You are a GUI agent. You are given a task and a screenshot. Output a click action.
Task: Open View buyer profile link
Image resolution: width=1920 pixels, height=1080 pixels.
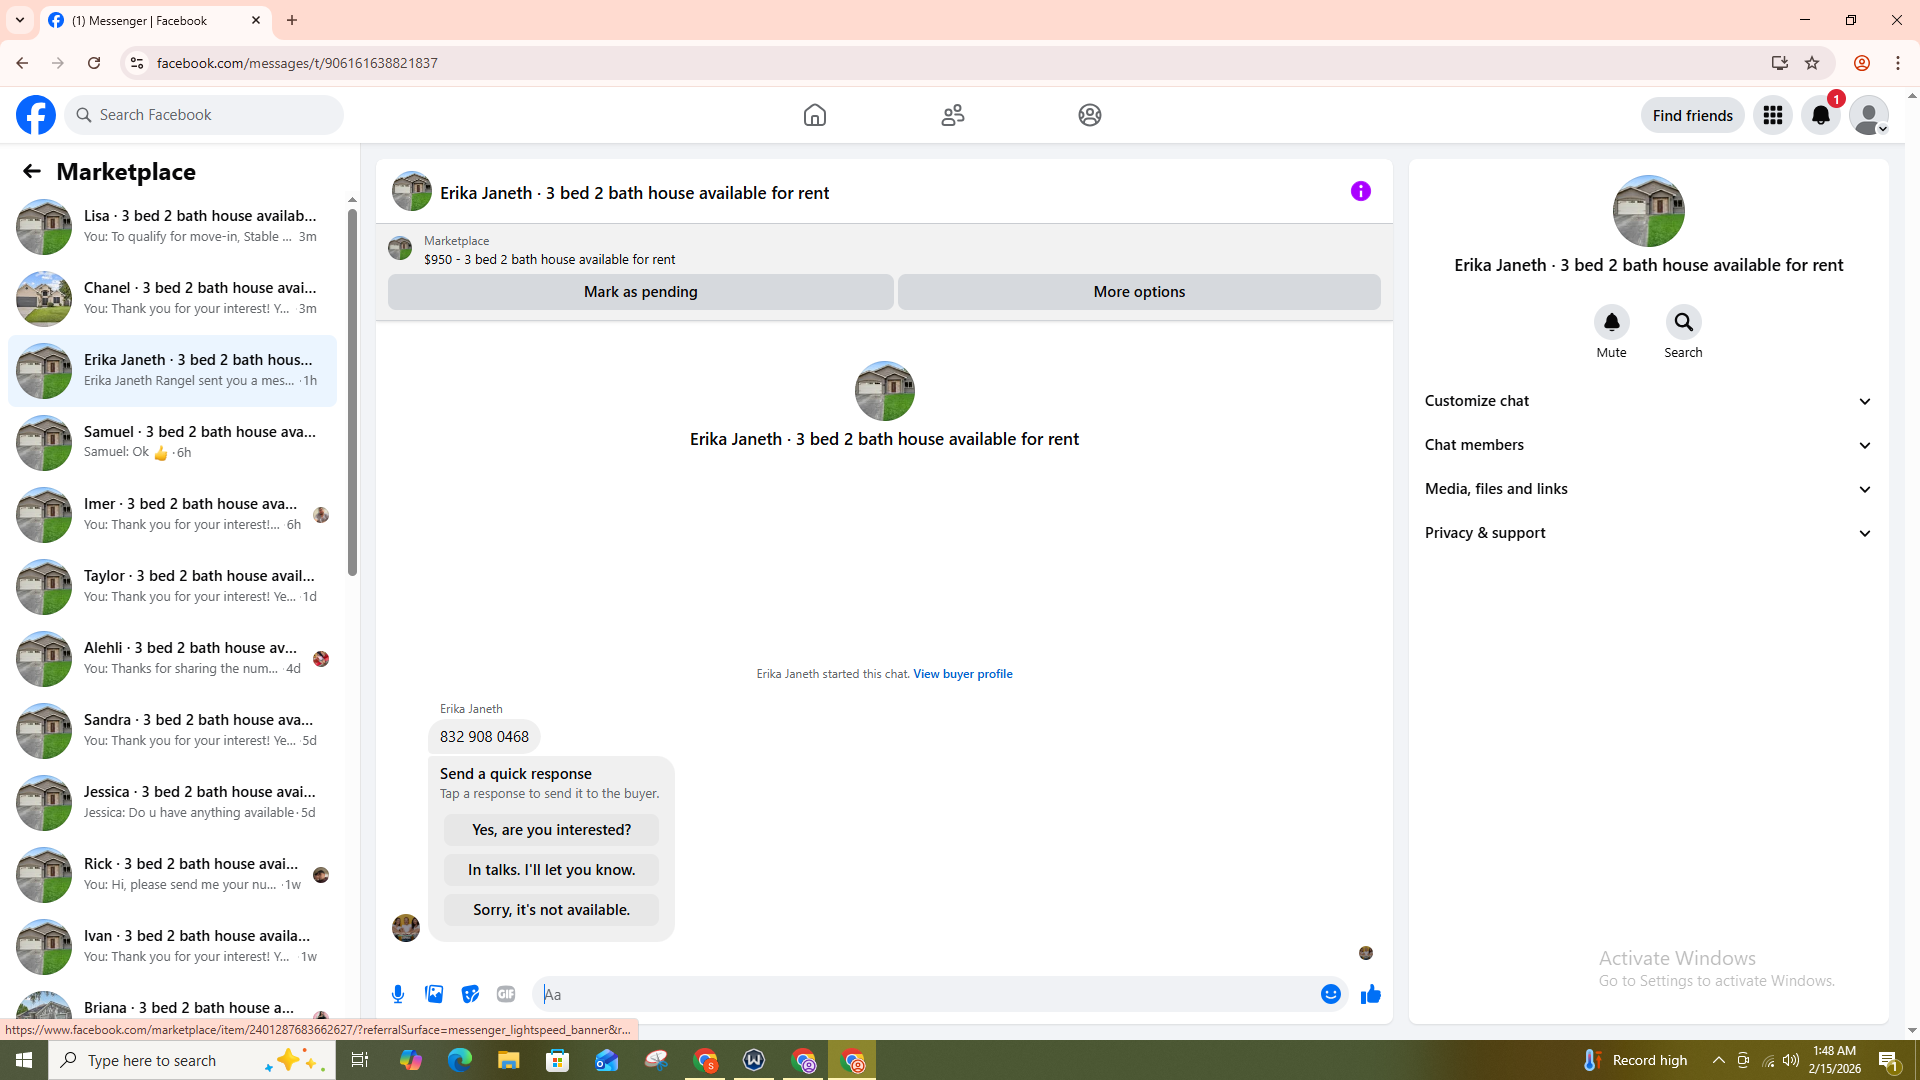pyautogui.click(x=963, y=674)
